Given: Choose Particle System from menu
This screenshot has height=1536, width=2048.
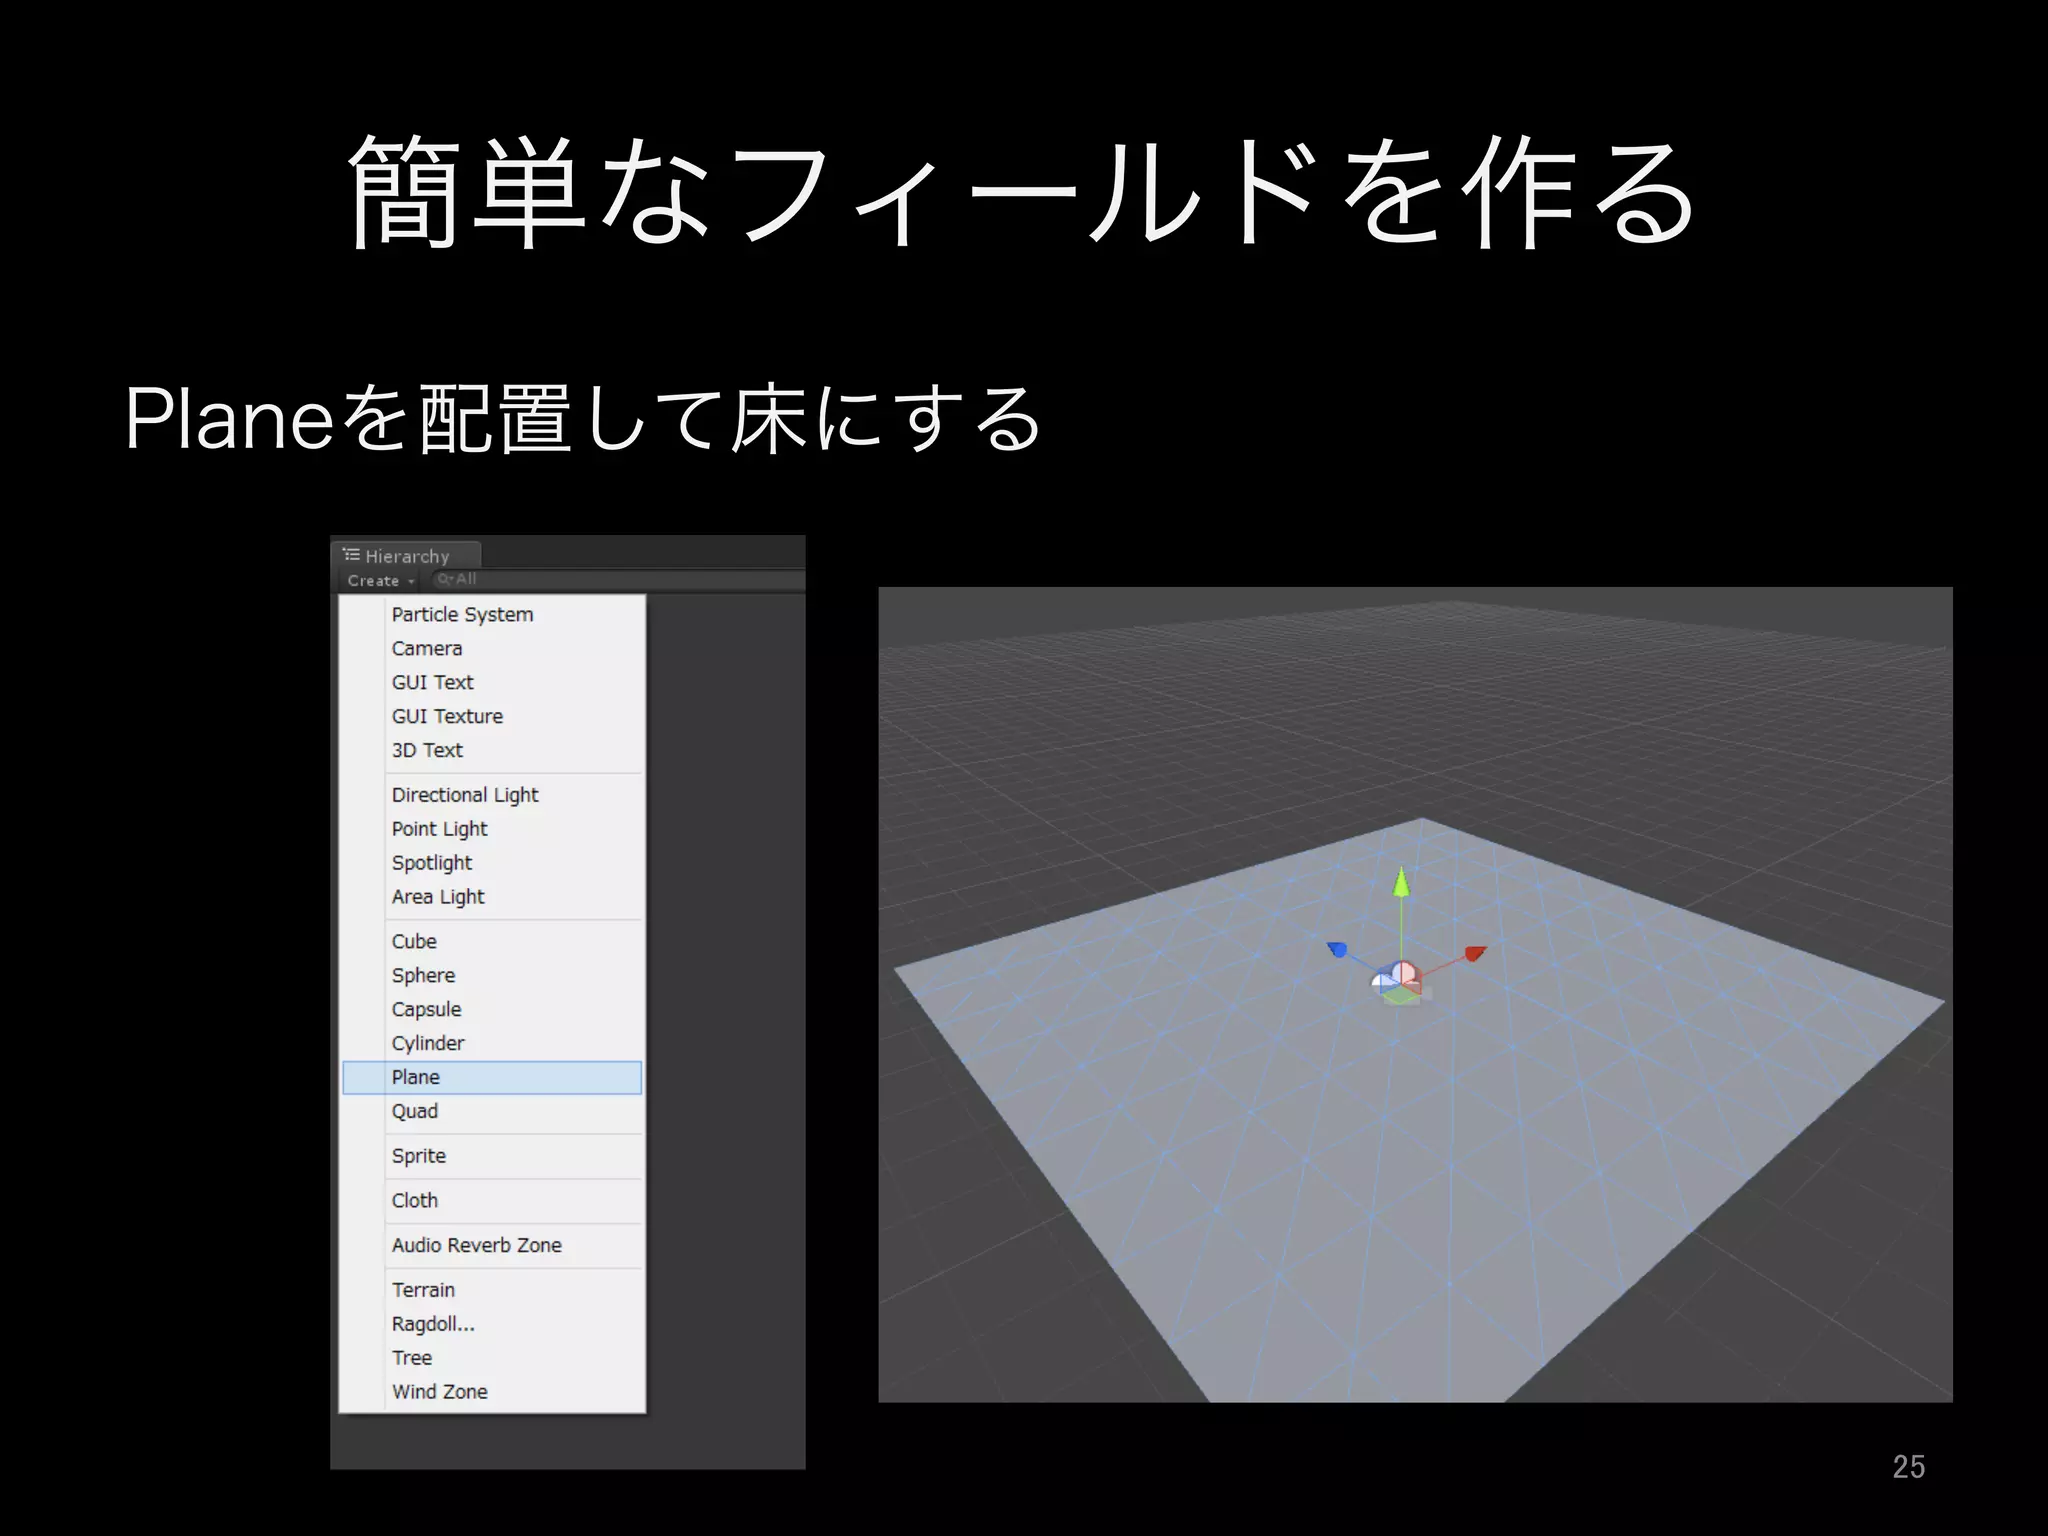Looking at the screenshot, I should coord(492,614).
